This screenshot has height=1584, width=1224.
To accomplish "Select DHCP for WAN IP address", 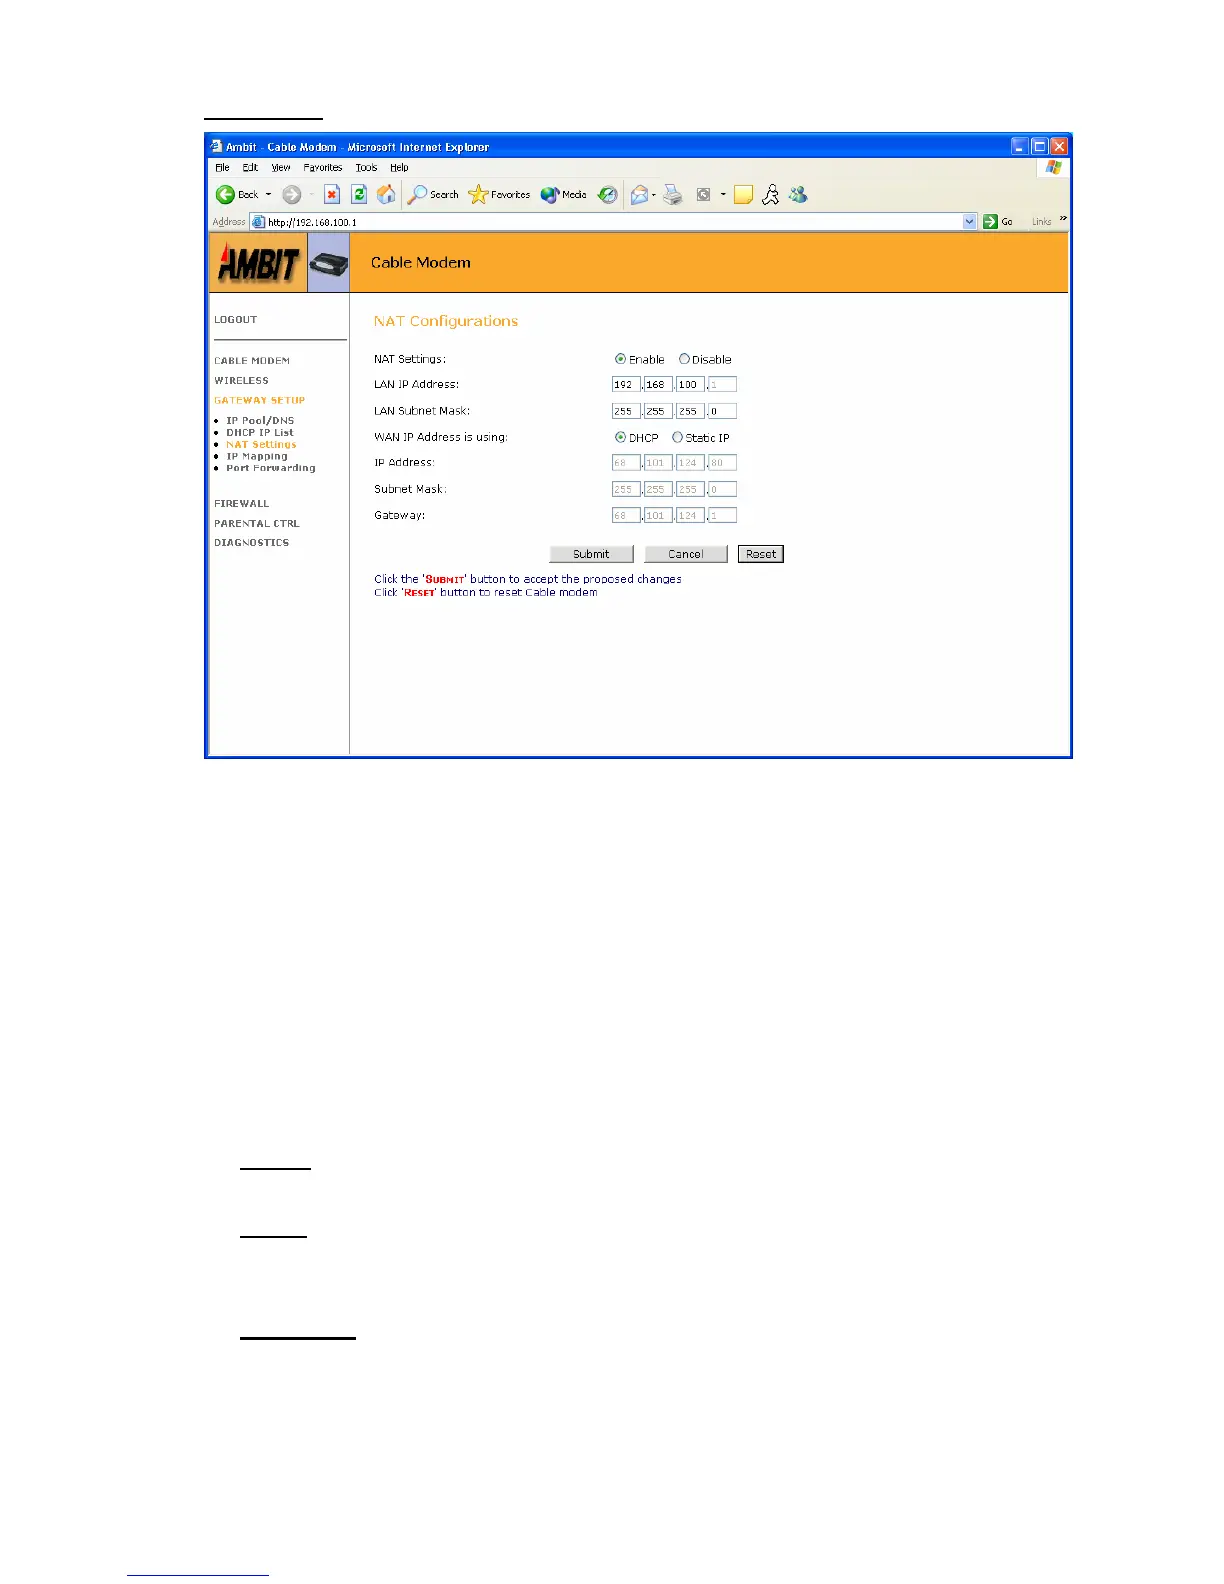I will [620, 437].
